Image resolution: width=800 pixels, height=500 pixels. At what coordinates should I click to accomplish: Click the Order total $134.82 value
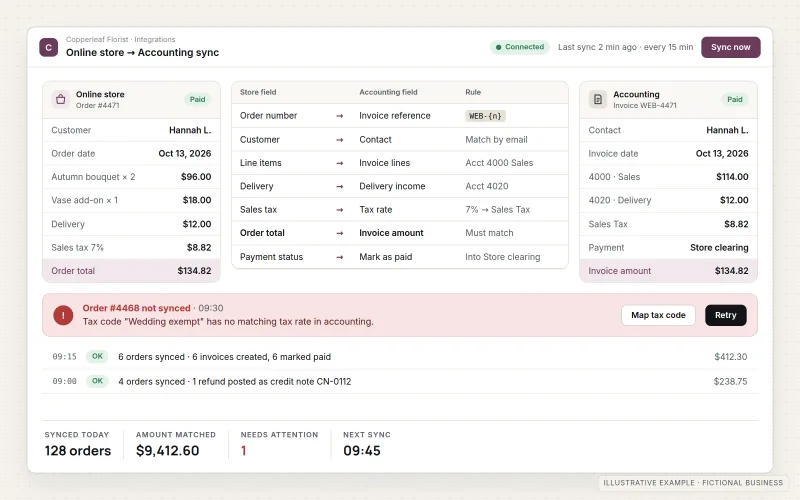[194, 271]
